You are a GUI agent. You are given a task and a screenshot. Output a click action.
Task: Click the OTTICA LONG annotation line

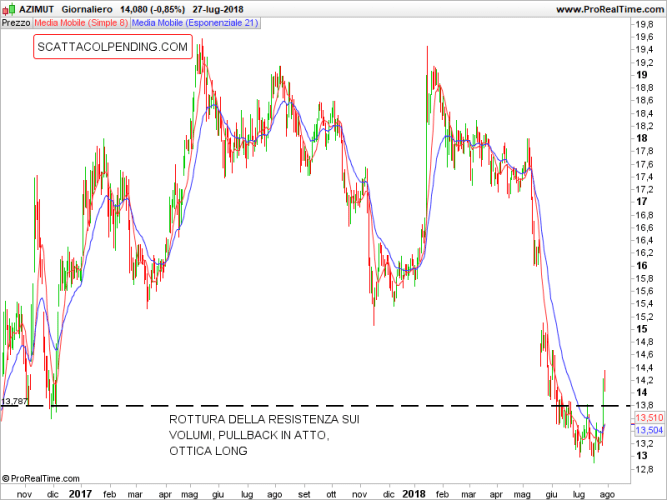(208, 451)
